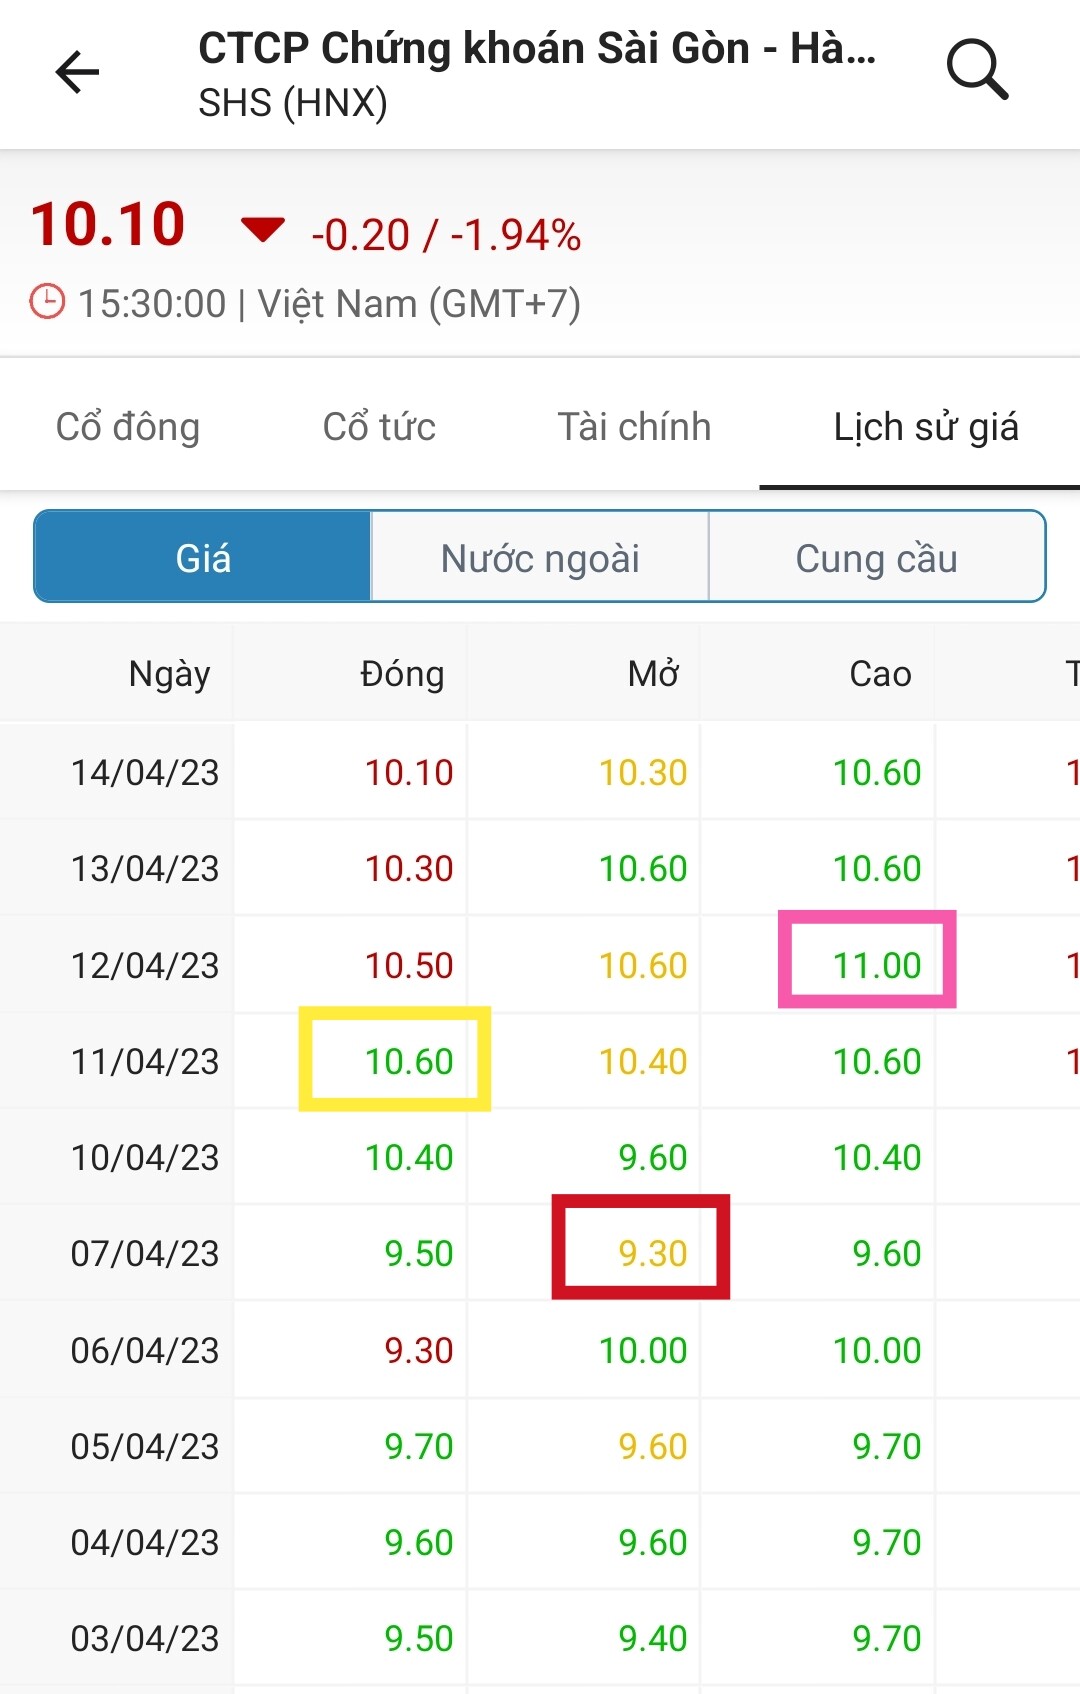1080x1694 pixels.
Task: Tap pink-boxed high price 11.00
Action: (876, 965)
